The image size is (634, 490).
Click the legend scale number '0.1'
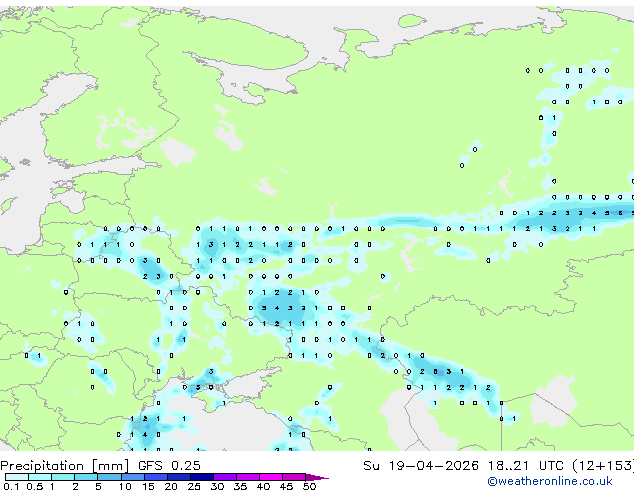11,486
